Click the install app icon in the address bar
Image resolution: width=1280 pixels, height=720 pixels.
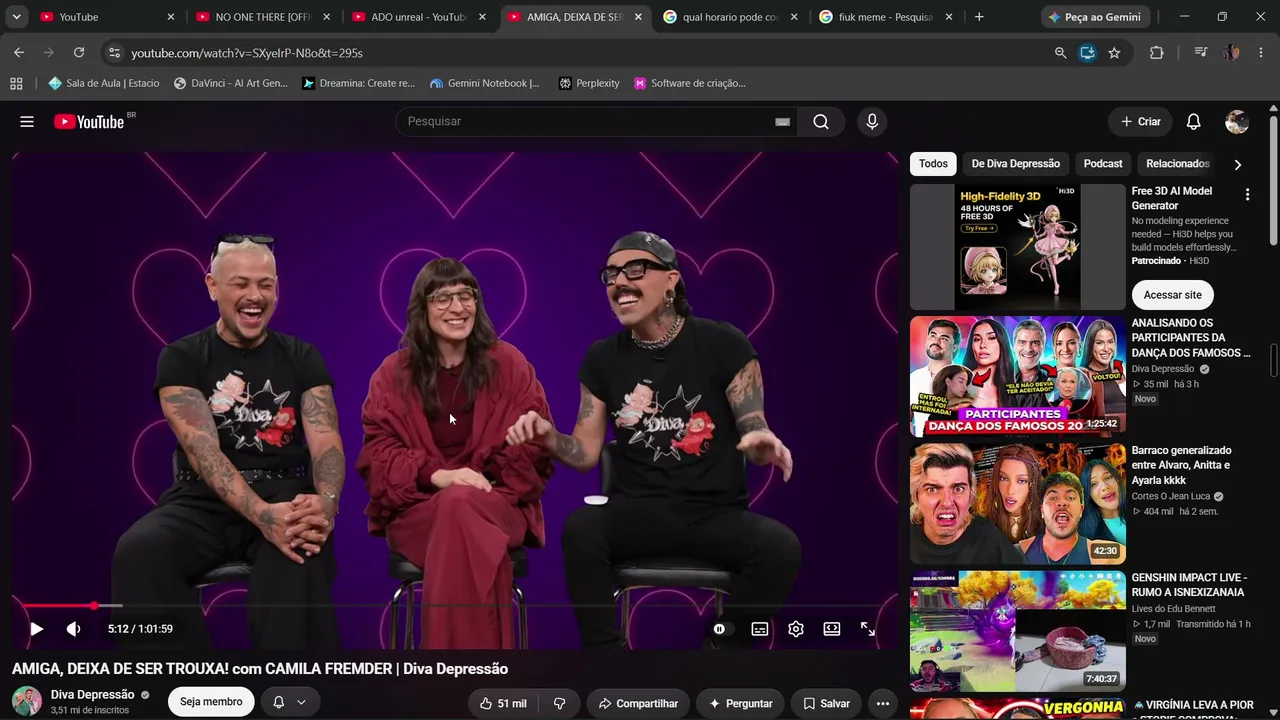click(x=1087, y=53)
